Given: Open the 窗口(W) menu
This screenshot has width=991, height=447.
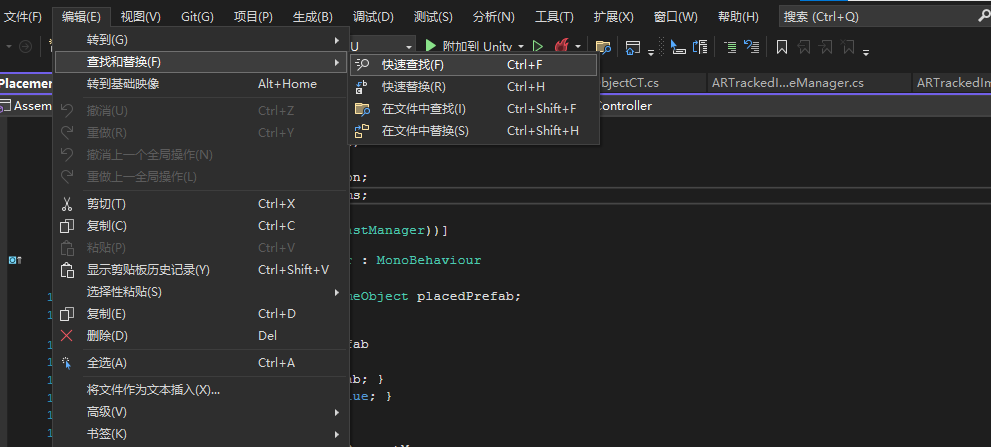Looking at the screenshot, I should [676, 17].
